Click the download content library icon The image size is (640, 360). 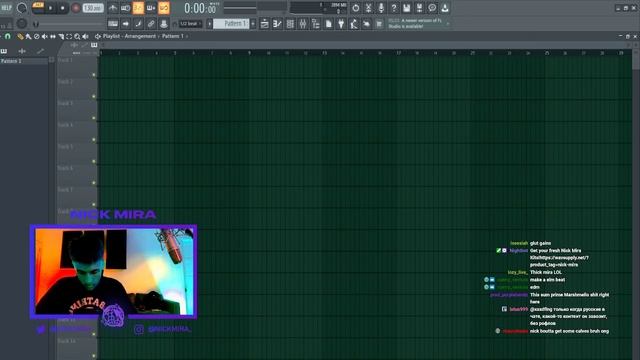pyautogui.click(x=444, y=8)
